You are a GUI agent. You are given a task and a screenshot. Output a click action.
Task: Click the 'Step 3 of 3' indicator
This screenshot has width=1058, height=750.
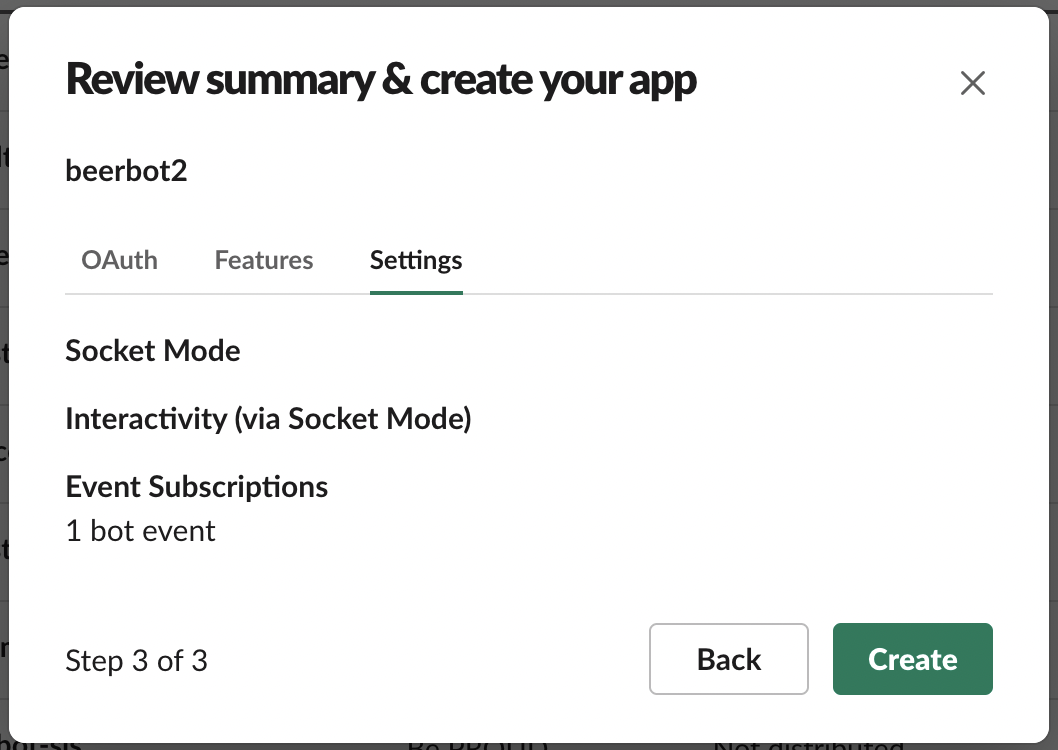(x=136, y=660)
